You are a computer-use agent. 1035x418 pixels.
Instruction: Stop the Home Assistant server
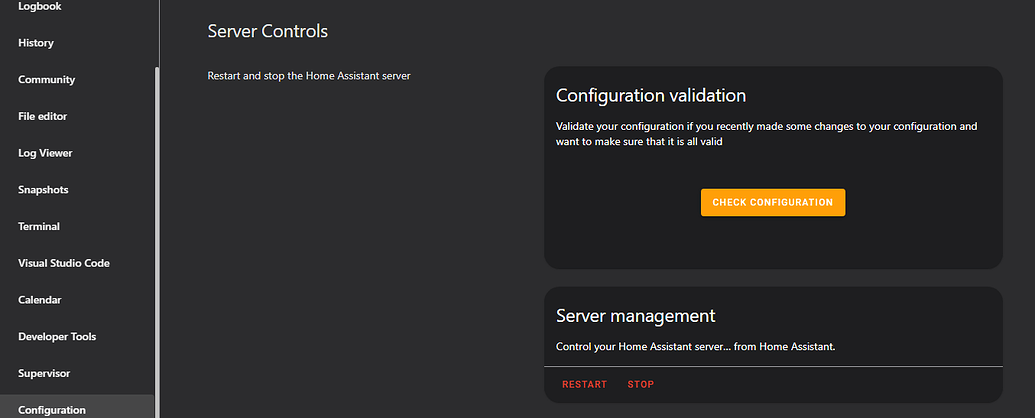[x=641, y=384]
